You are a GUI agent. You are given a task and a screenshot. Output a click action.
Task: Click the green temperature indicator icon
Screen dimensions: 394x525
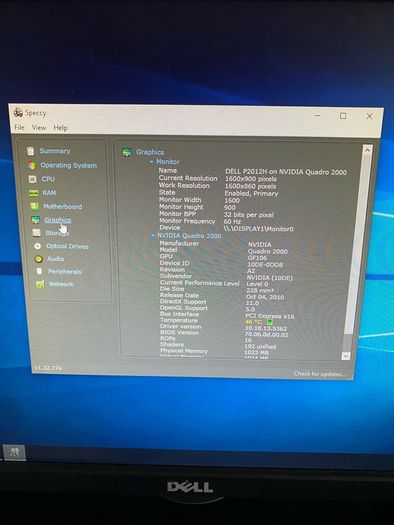(269, 322)
